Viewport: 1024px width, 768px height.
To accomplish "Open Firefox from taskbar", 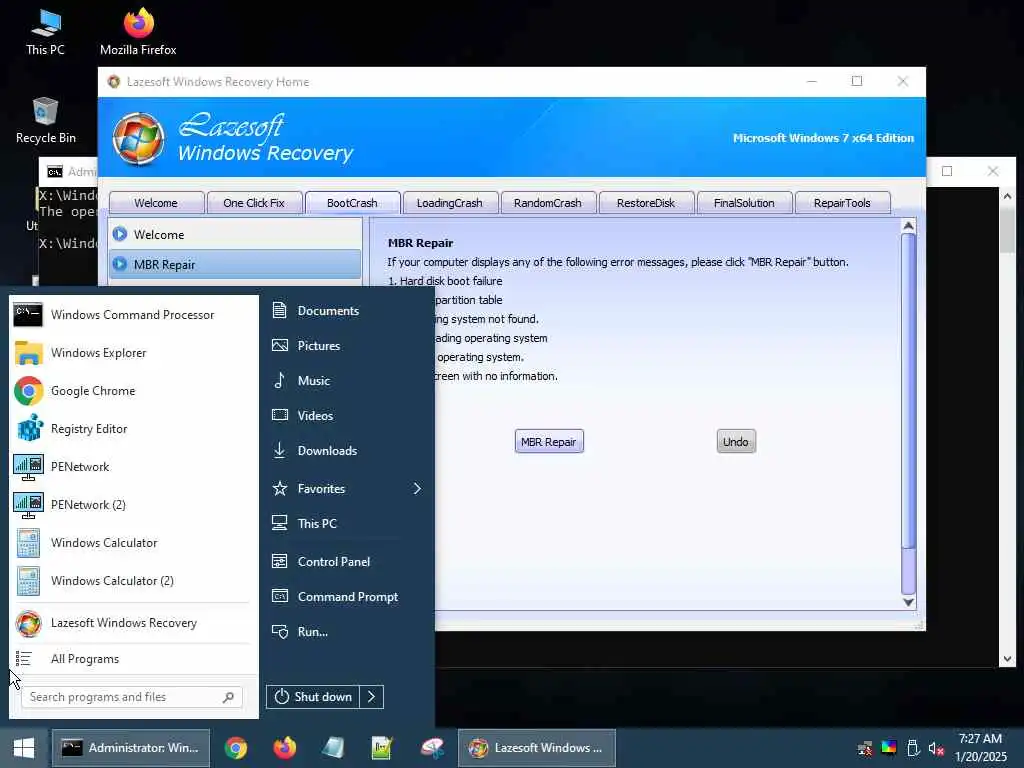I will [285, 748].
